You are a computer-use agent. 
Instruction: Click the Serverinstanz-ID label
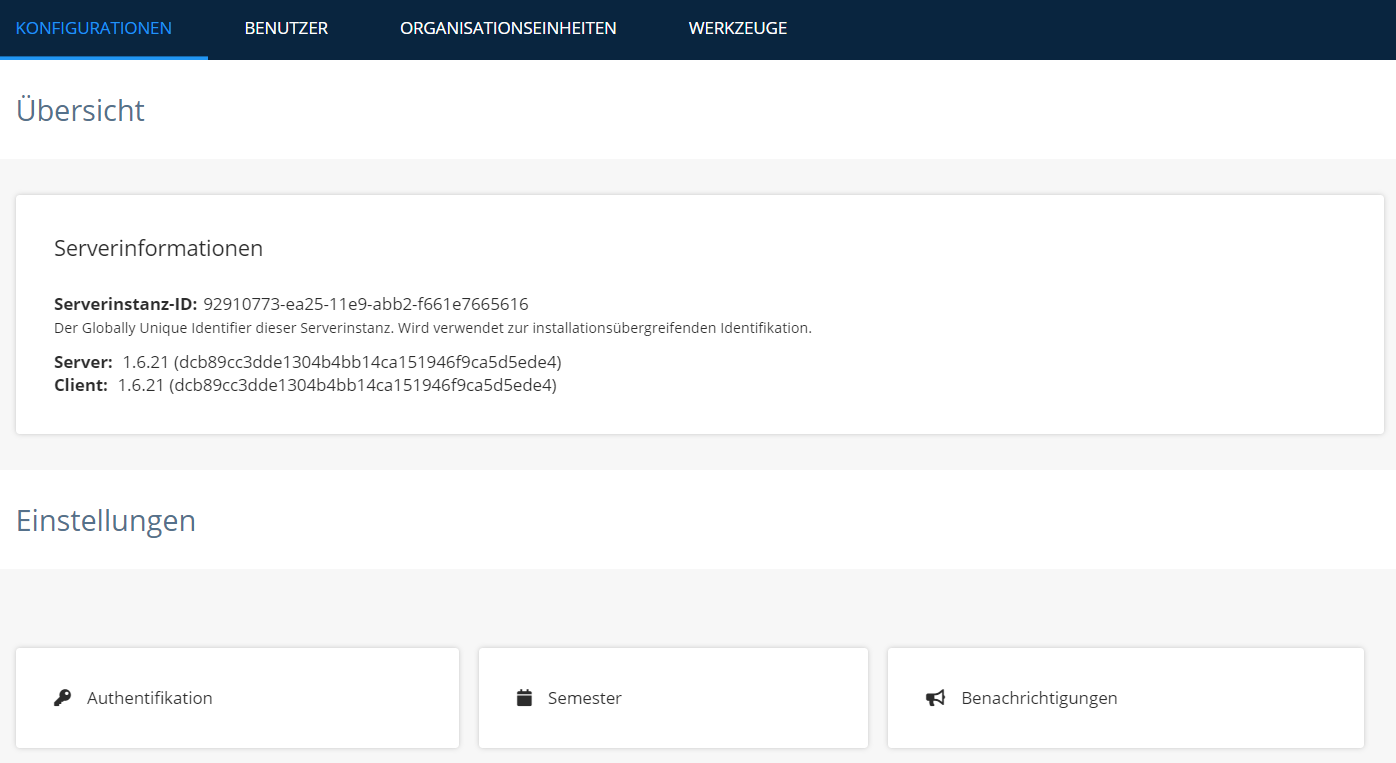tap(126, 304)
